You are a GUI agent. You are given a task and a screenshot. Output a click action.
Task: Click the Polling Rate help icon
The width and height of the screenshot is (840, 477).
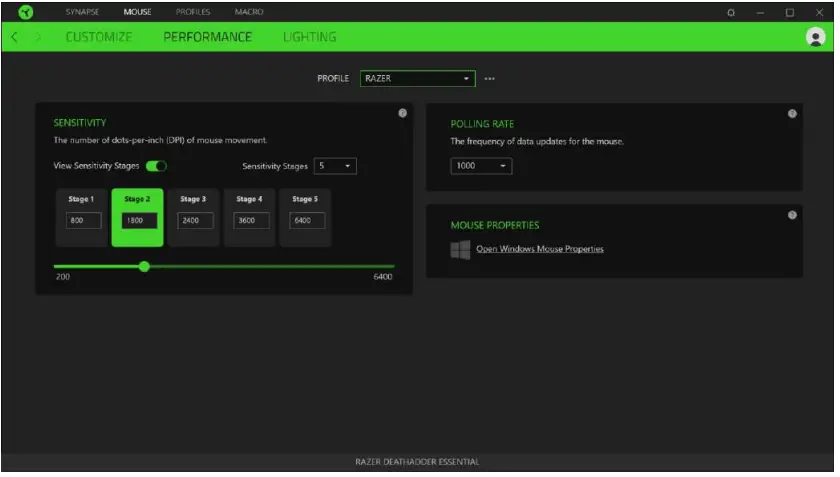coord(792,113)
